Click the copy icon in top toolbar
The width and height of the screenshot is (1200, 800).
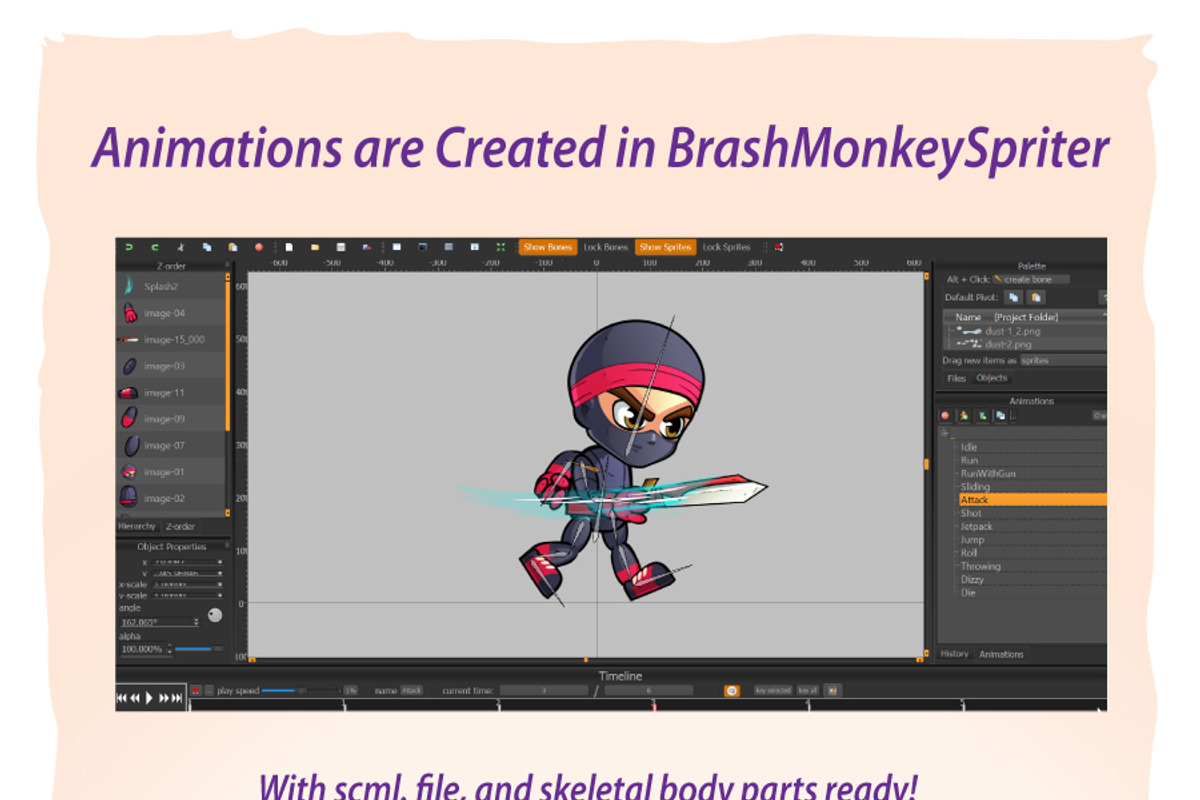207,247
